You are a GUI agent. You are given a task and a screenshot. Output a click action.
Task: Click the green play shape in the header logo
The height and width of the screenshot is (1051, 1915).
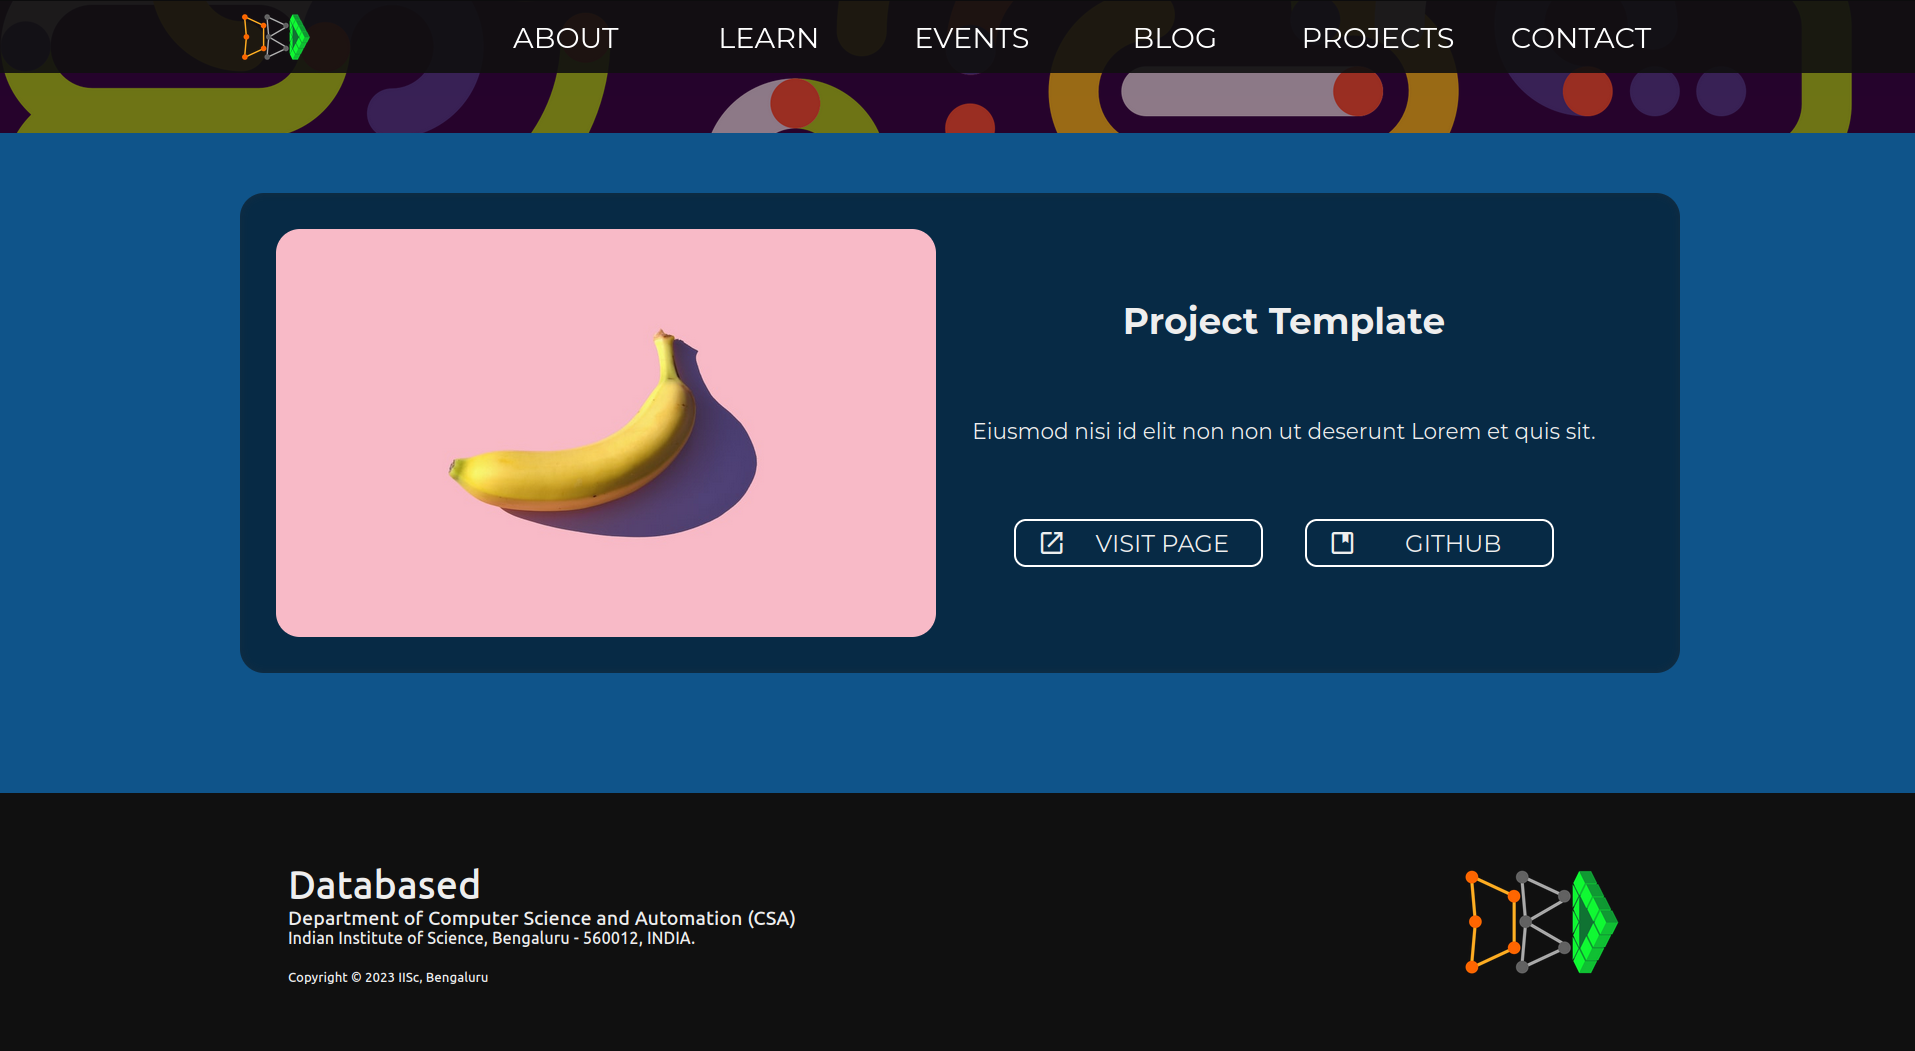298,37
